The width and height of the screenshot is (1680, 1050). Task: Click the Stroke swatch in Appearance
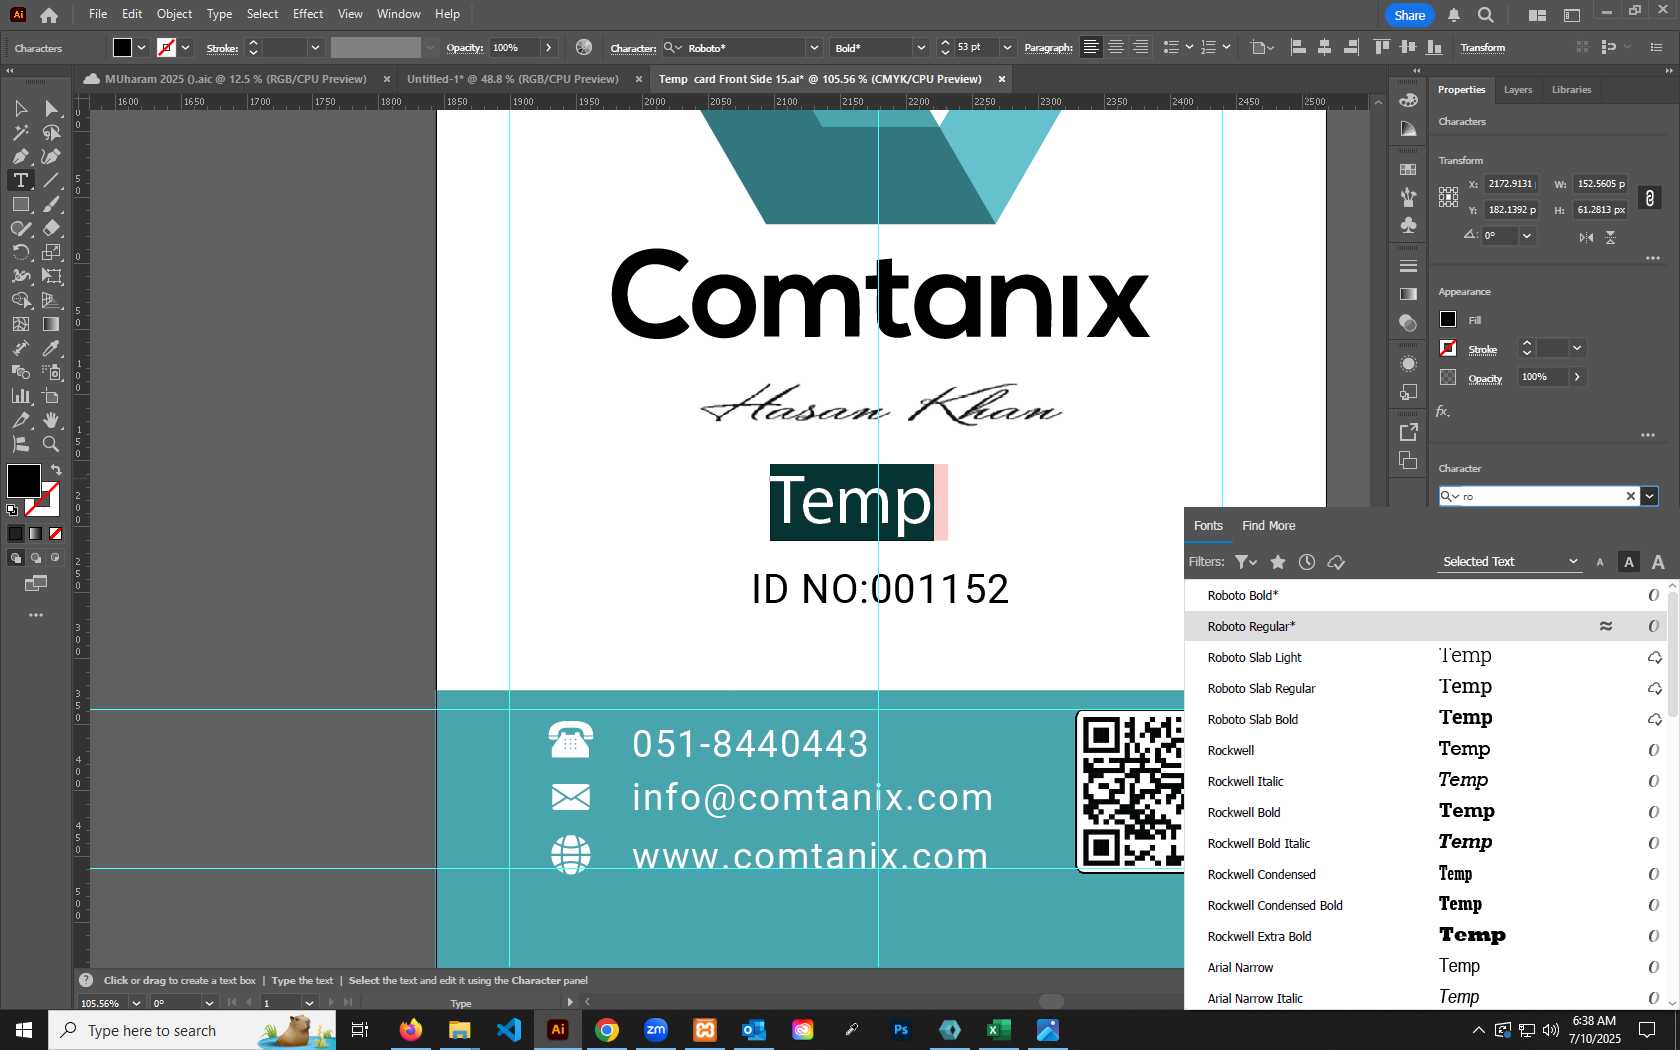tap(1448, 348)
